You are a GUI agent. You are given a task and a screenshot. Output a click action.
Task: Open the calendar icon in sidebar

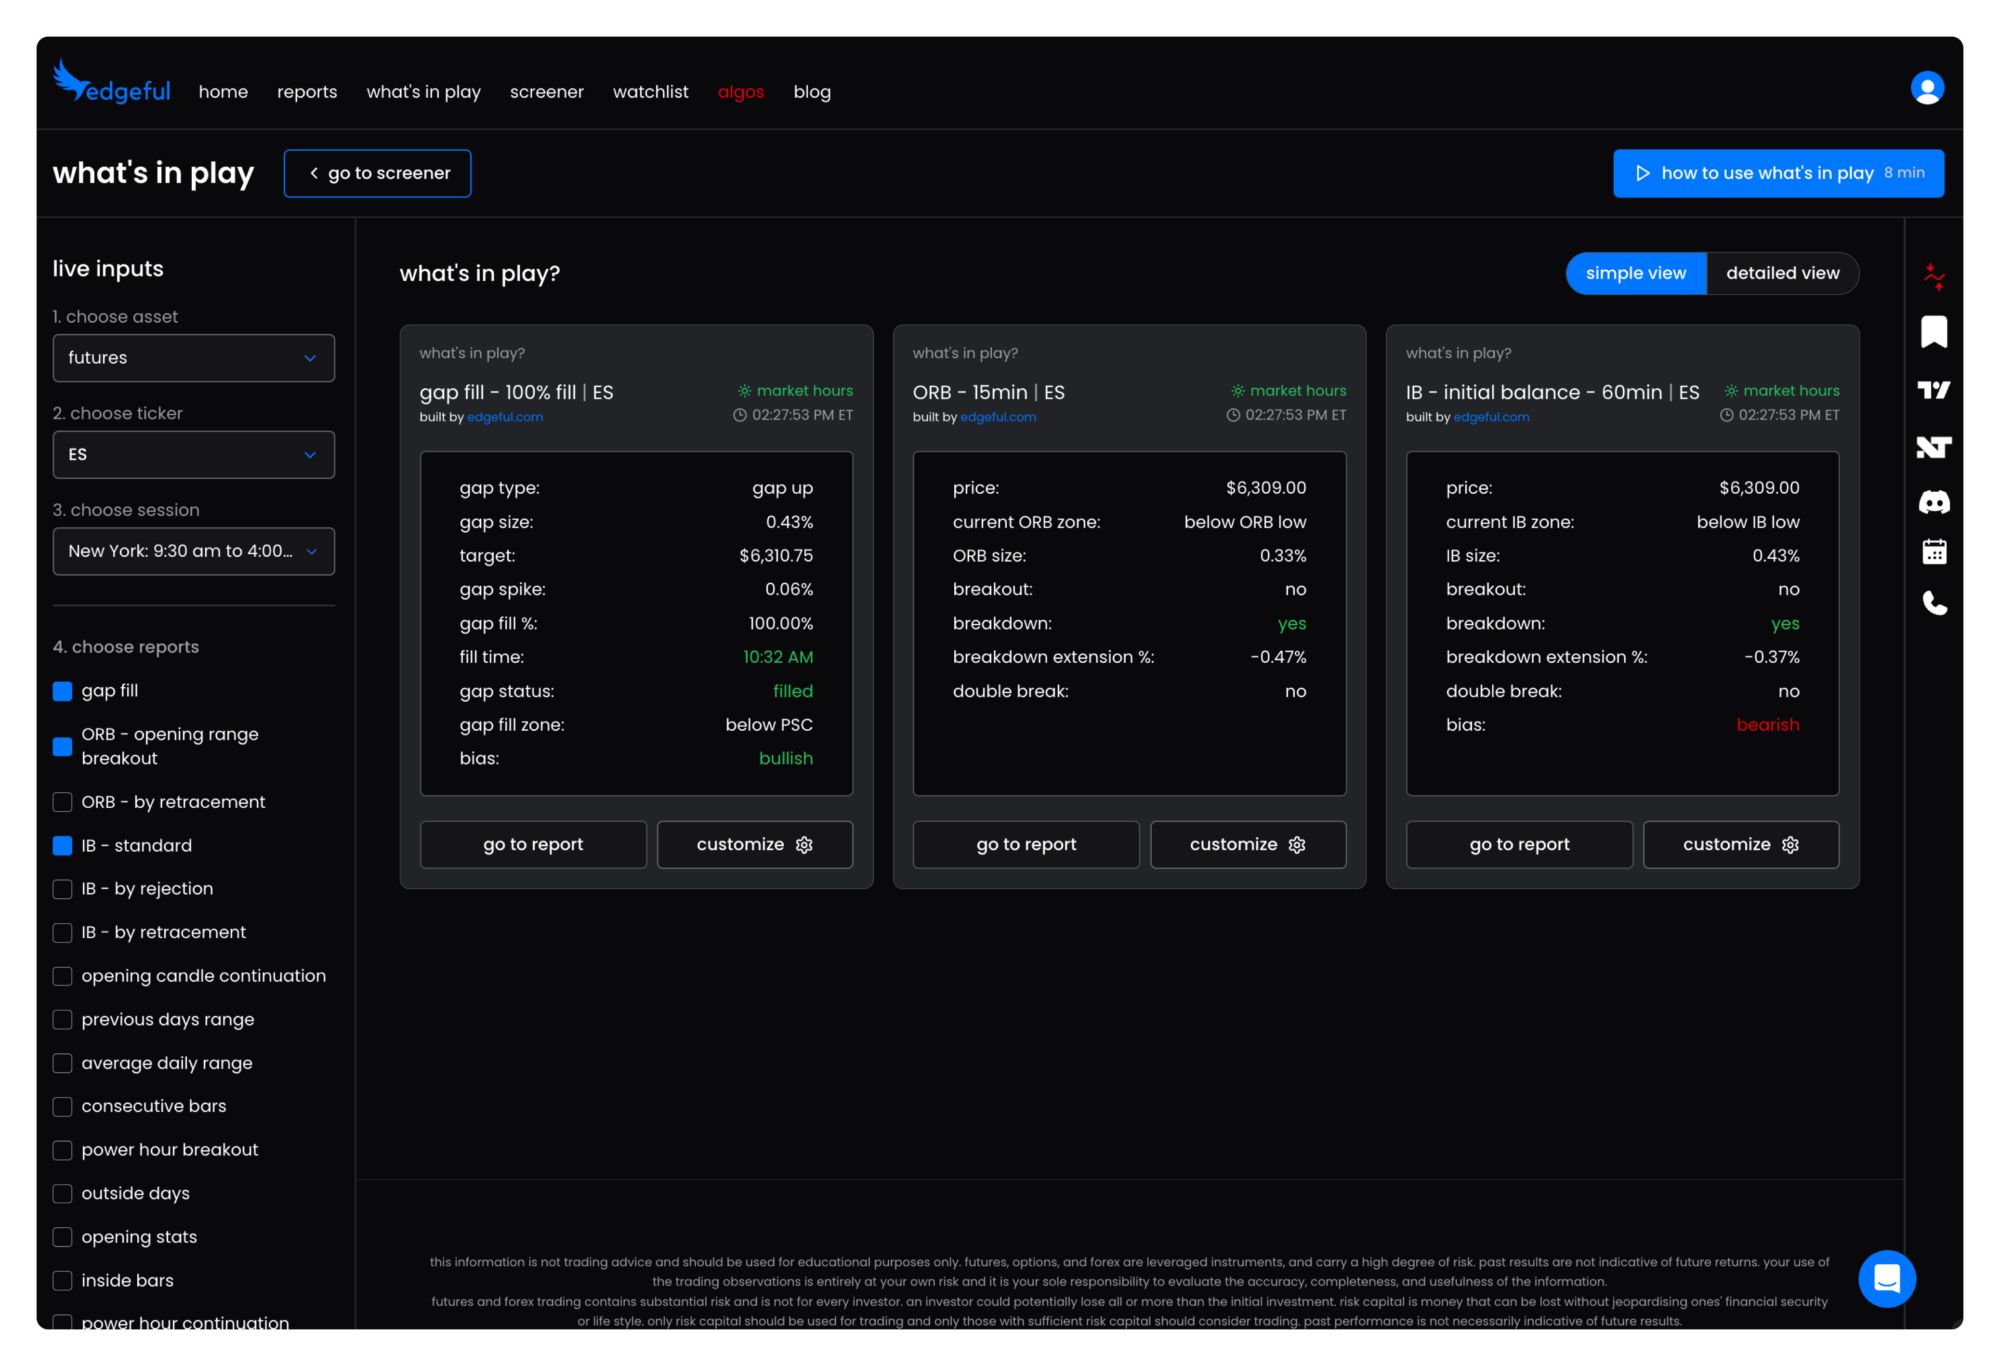(x=1934, y=552)
